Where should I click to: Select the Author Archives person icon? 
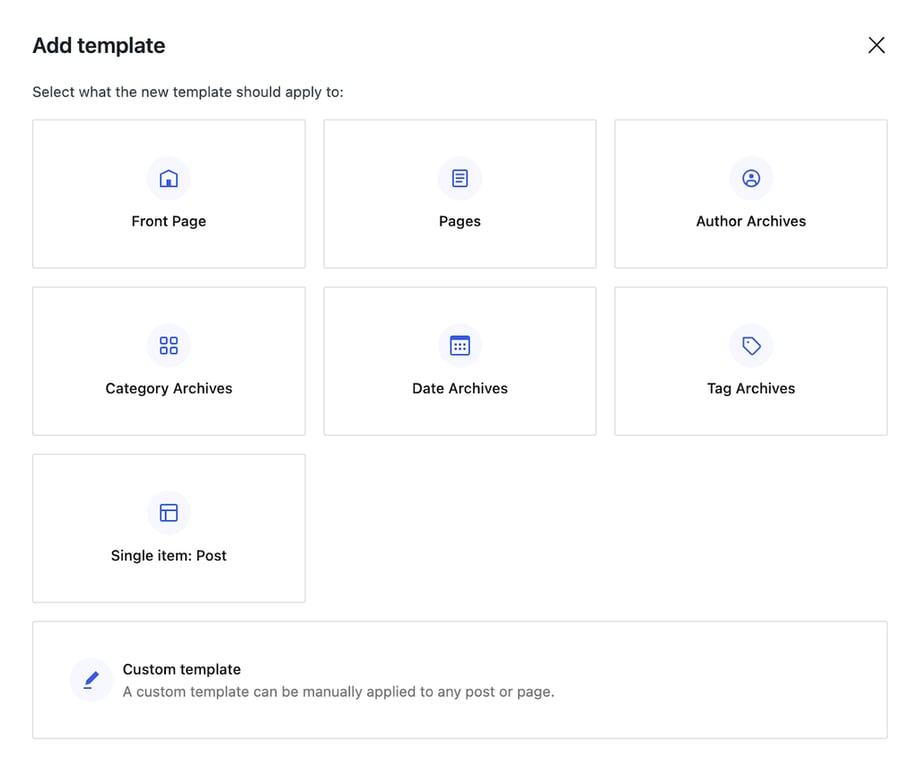click(x=750, y=178)
